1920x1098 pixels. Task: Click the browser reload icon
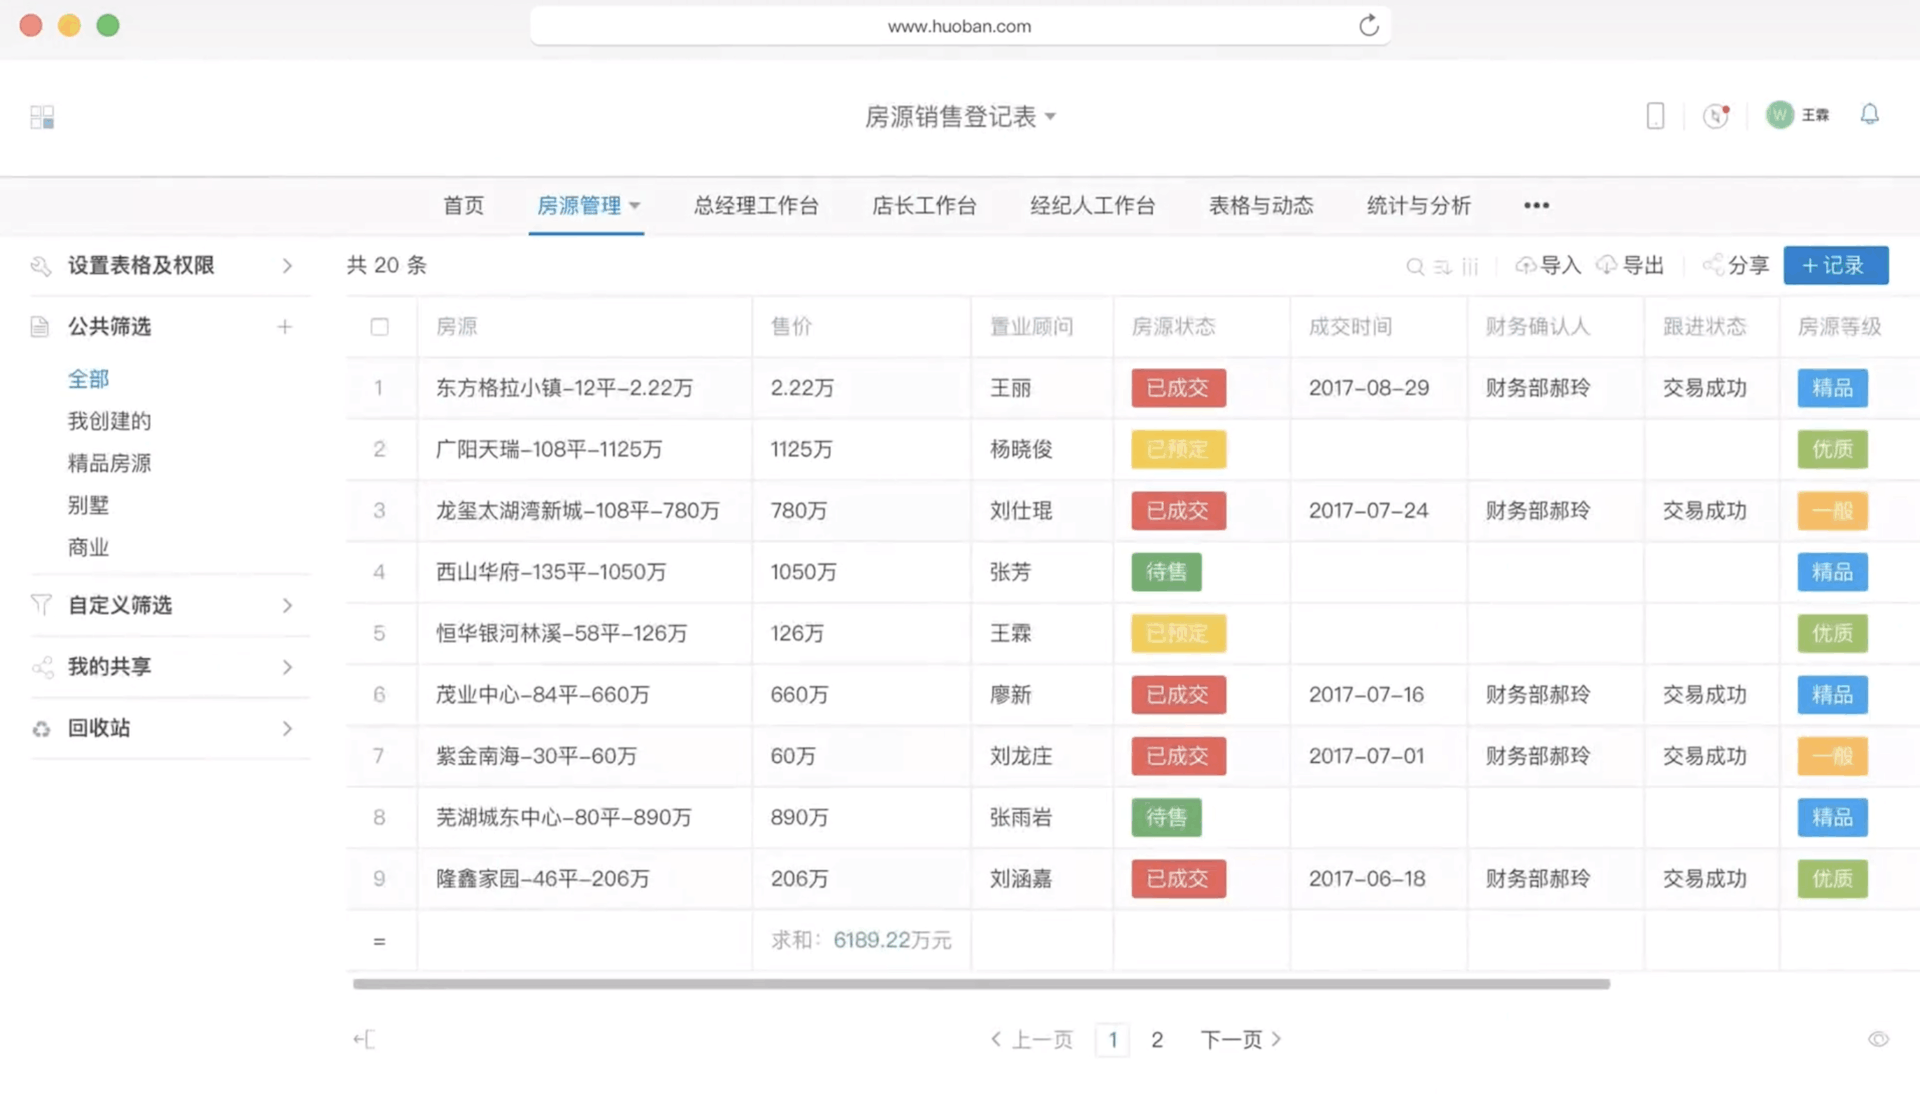coord(1368,26)
